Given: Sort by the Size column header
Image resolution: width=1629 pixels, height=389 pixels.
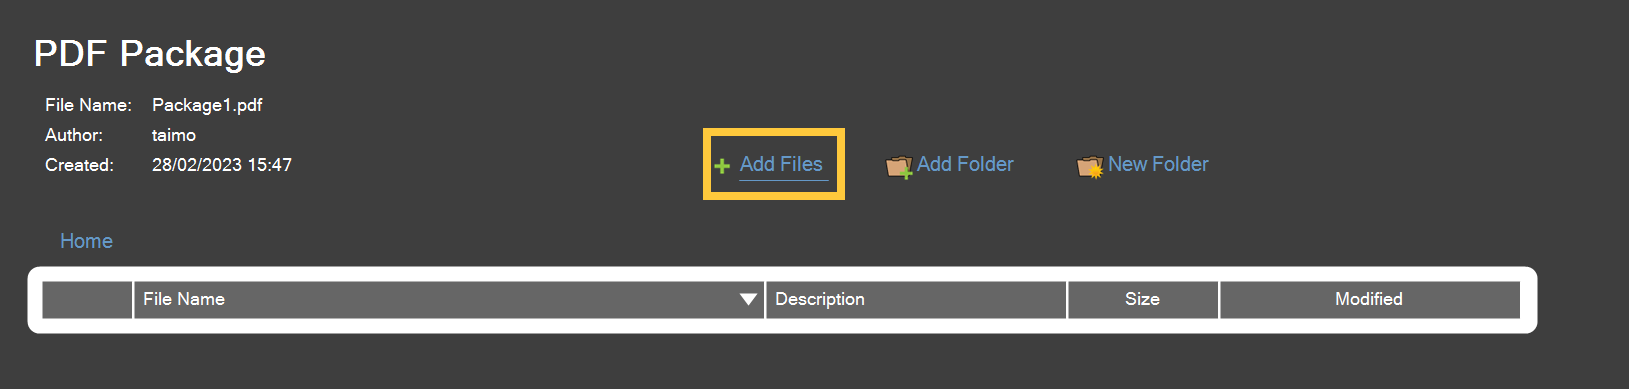Looking at the screenshot, I should coord(1143,299).
